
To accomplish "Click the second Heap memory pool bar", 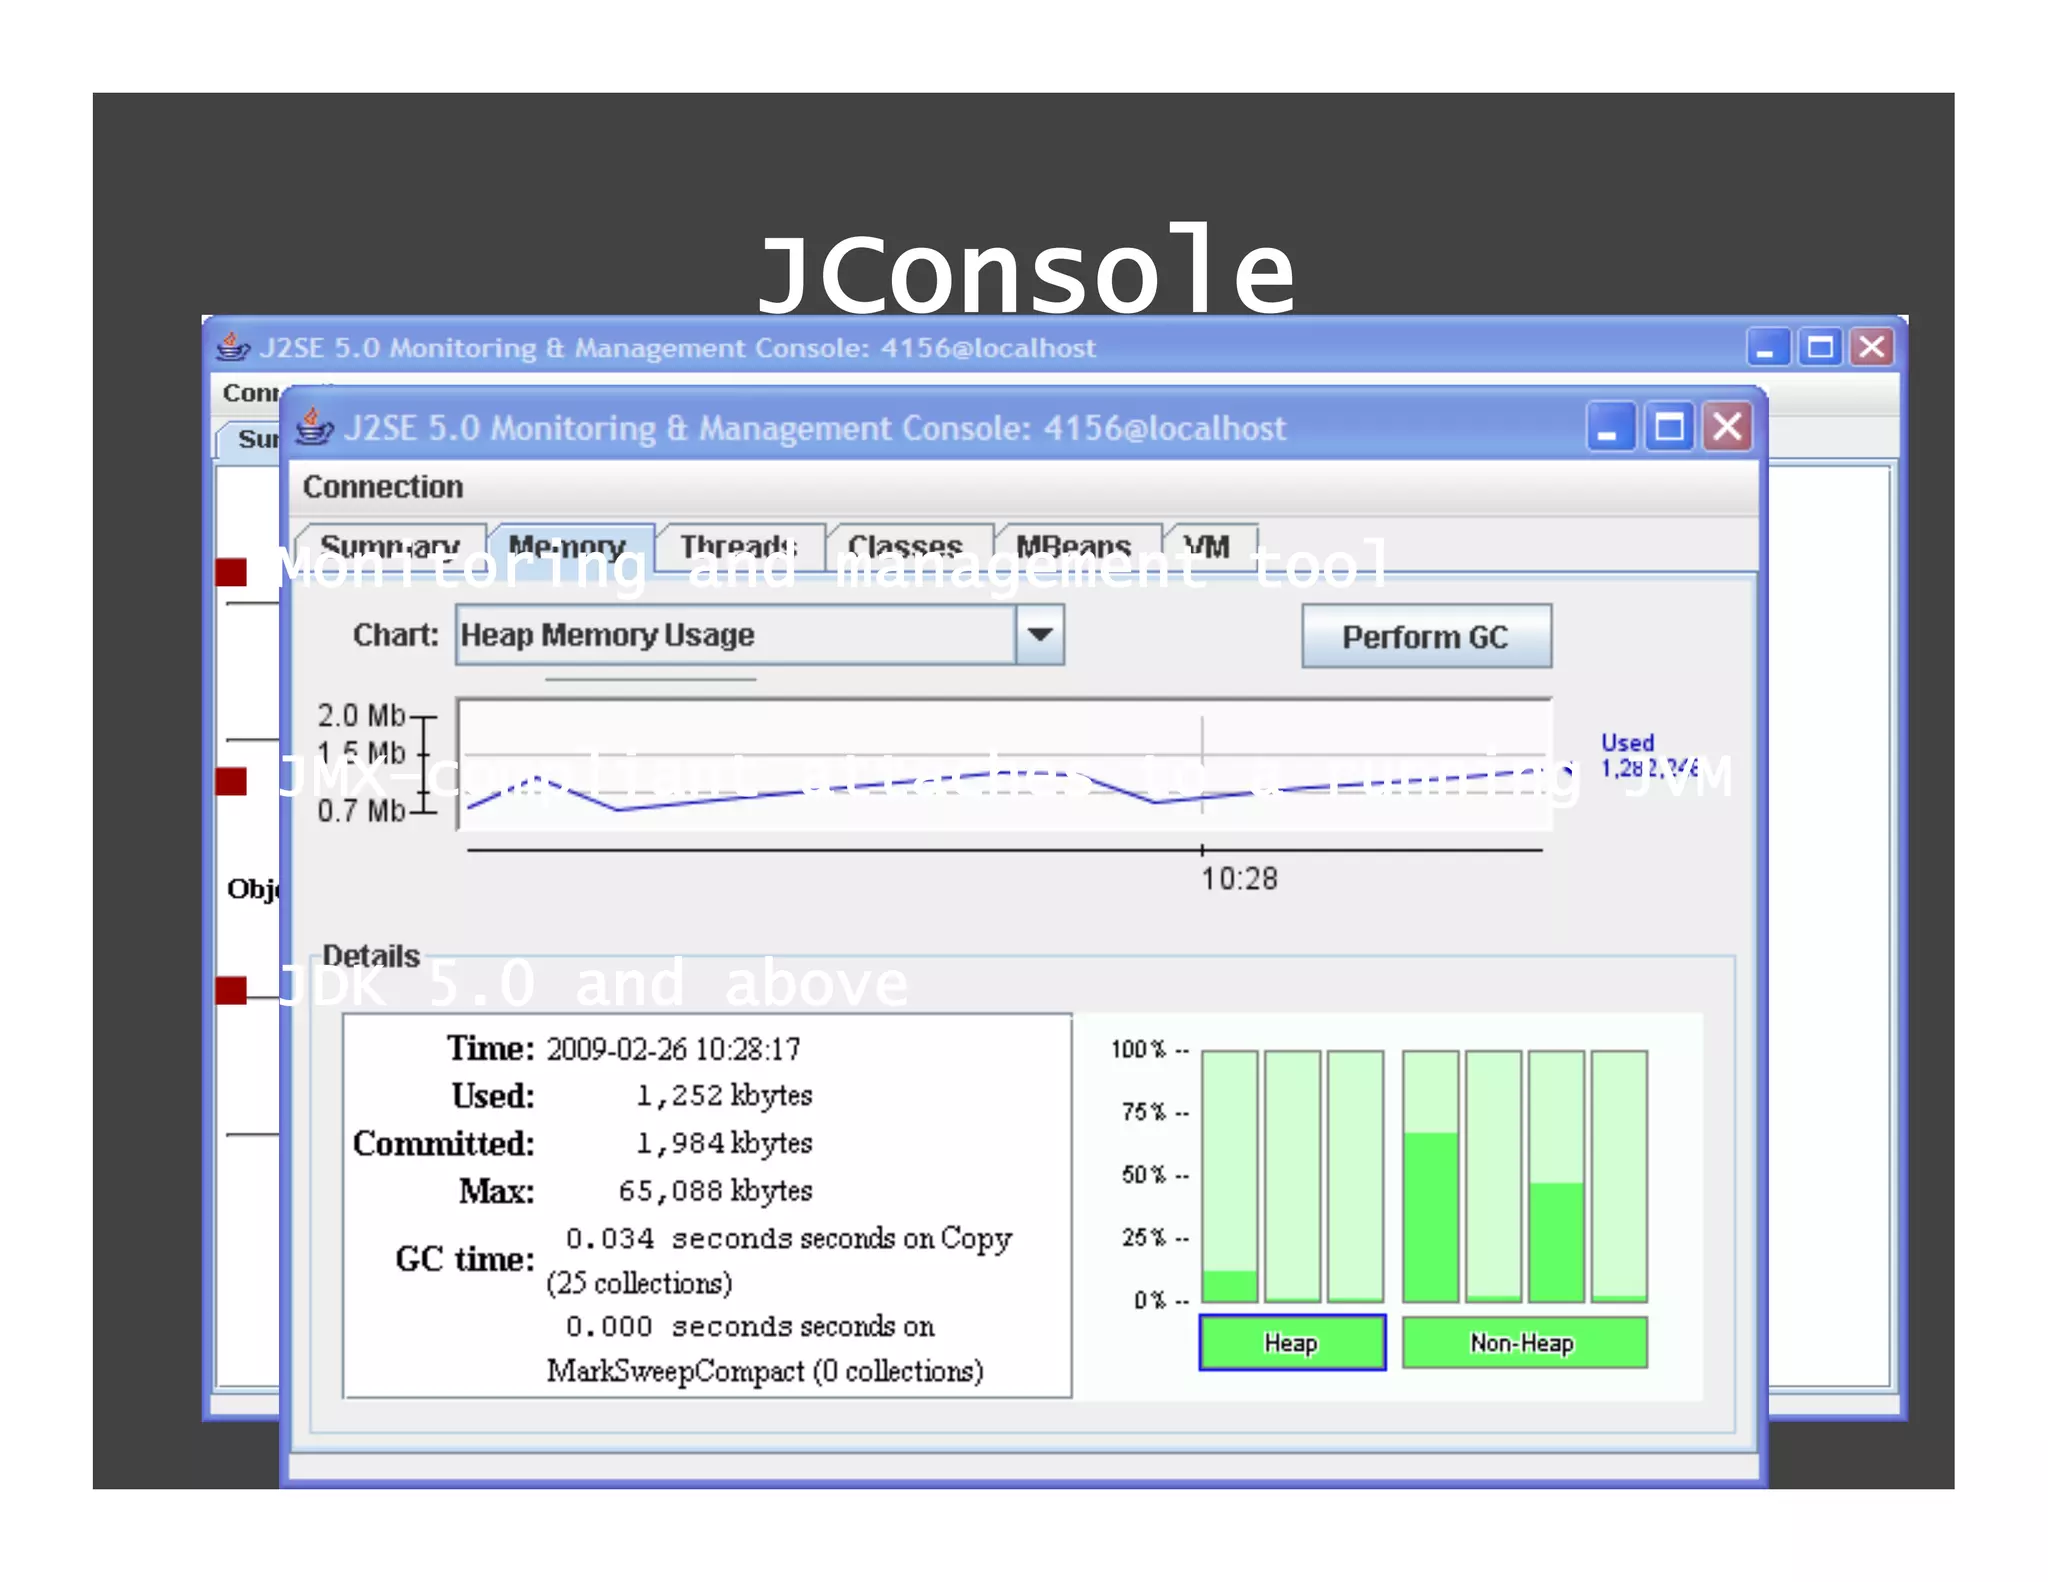I will pyautogui.click(x=1292, y=1176).
